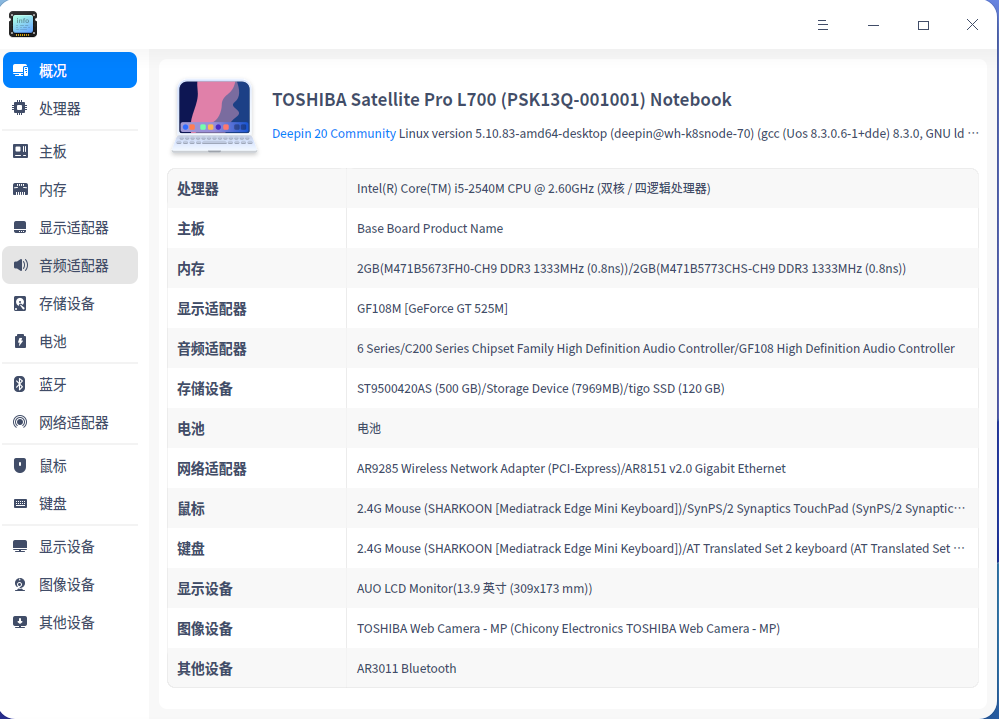The image size is (999, 719).
Task: Select the 处理器 (Processor) sidebar item
Action: click(52, 108)
